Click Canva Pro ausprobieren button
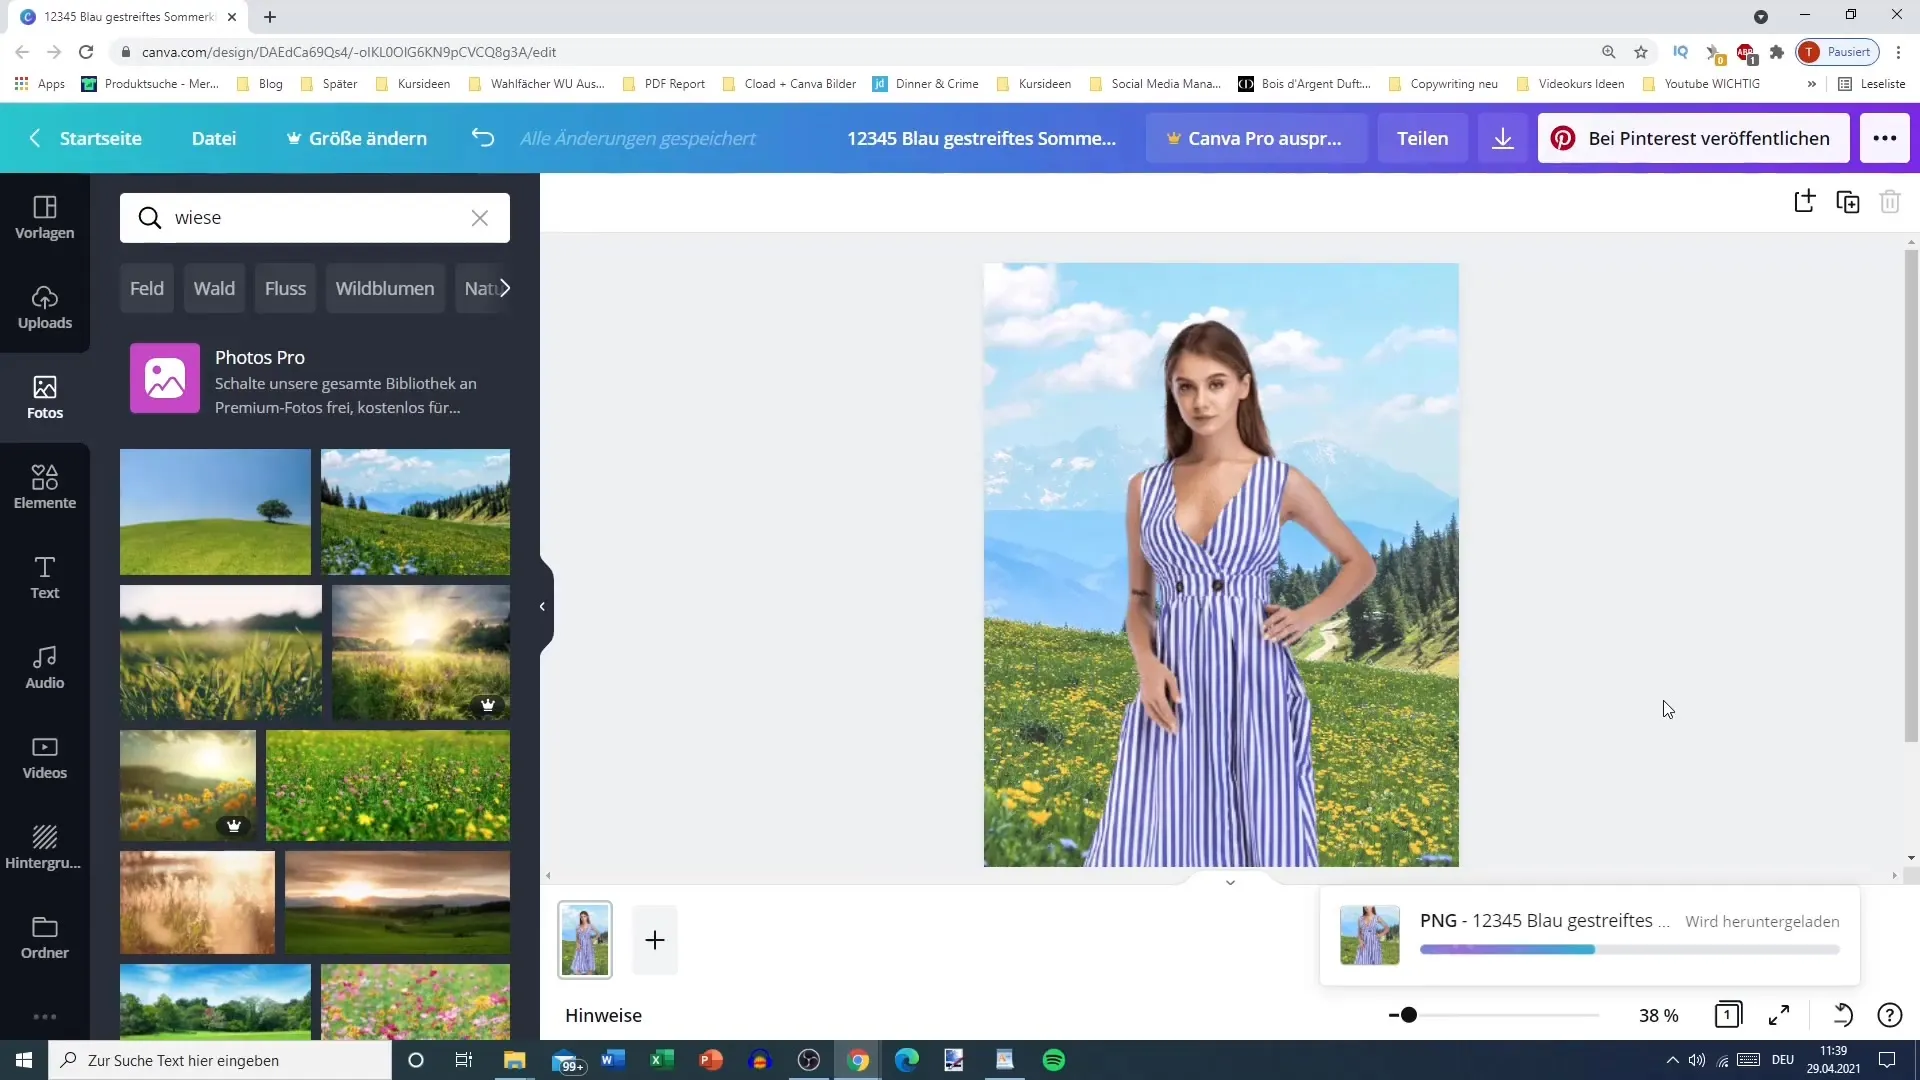The width and height of the screenshot is (1920, 1080). pyautogui.click(x=1255, y=138)
